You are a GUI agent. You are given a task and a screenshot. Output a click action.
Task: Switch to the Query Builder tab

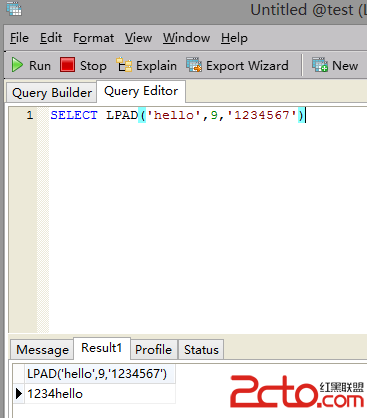(52, 93)
